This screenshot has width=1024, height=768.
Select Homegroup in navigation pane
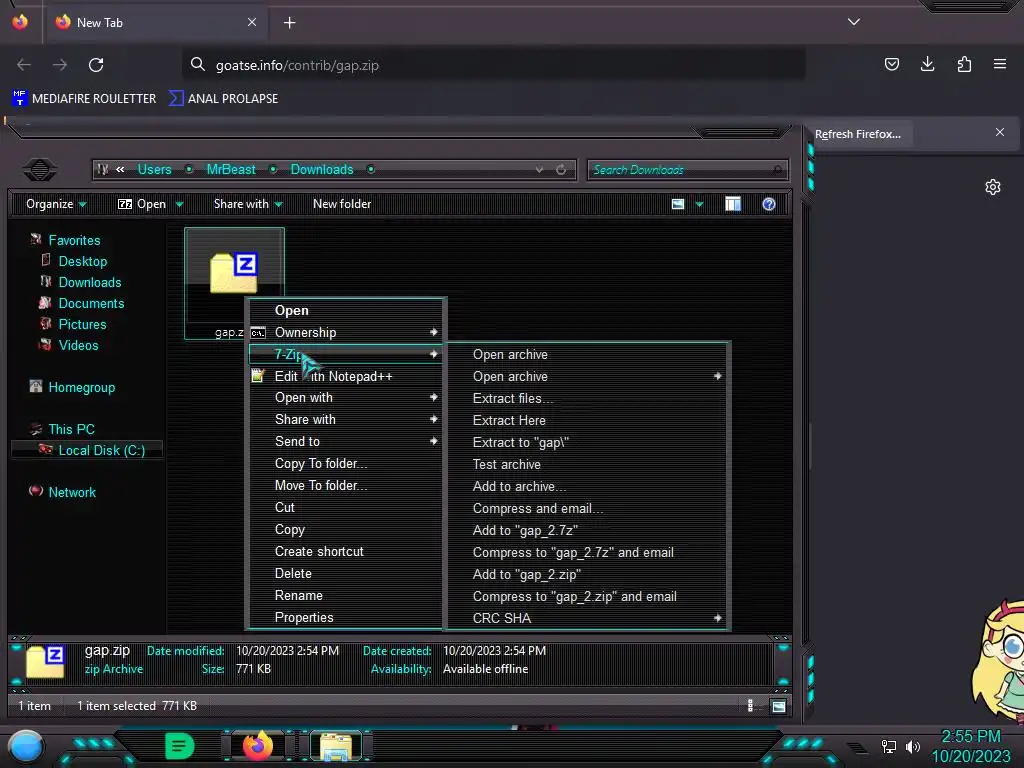pos(82,388)
